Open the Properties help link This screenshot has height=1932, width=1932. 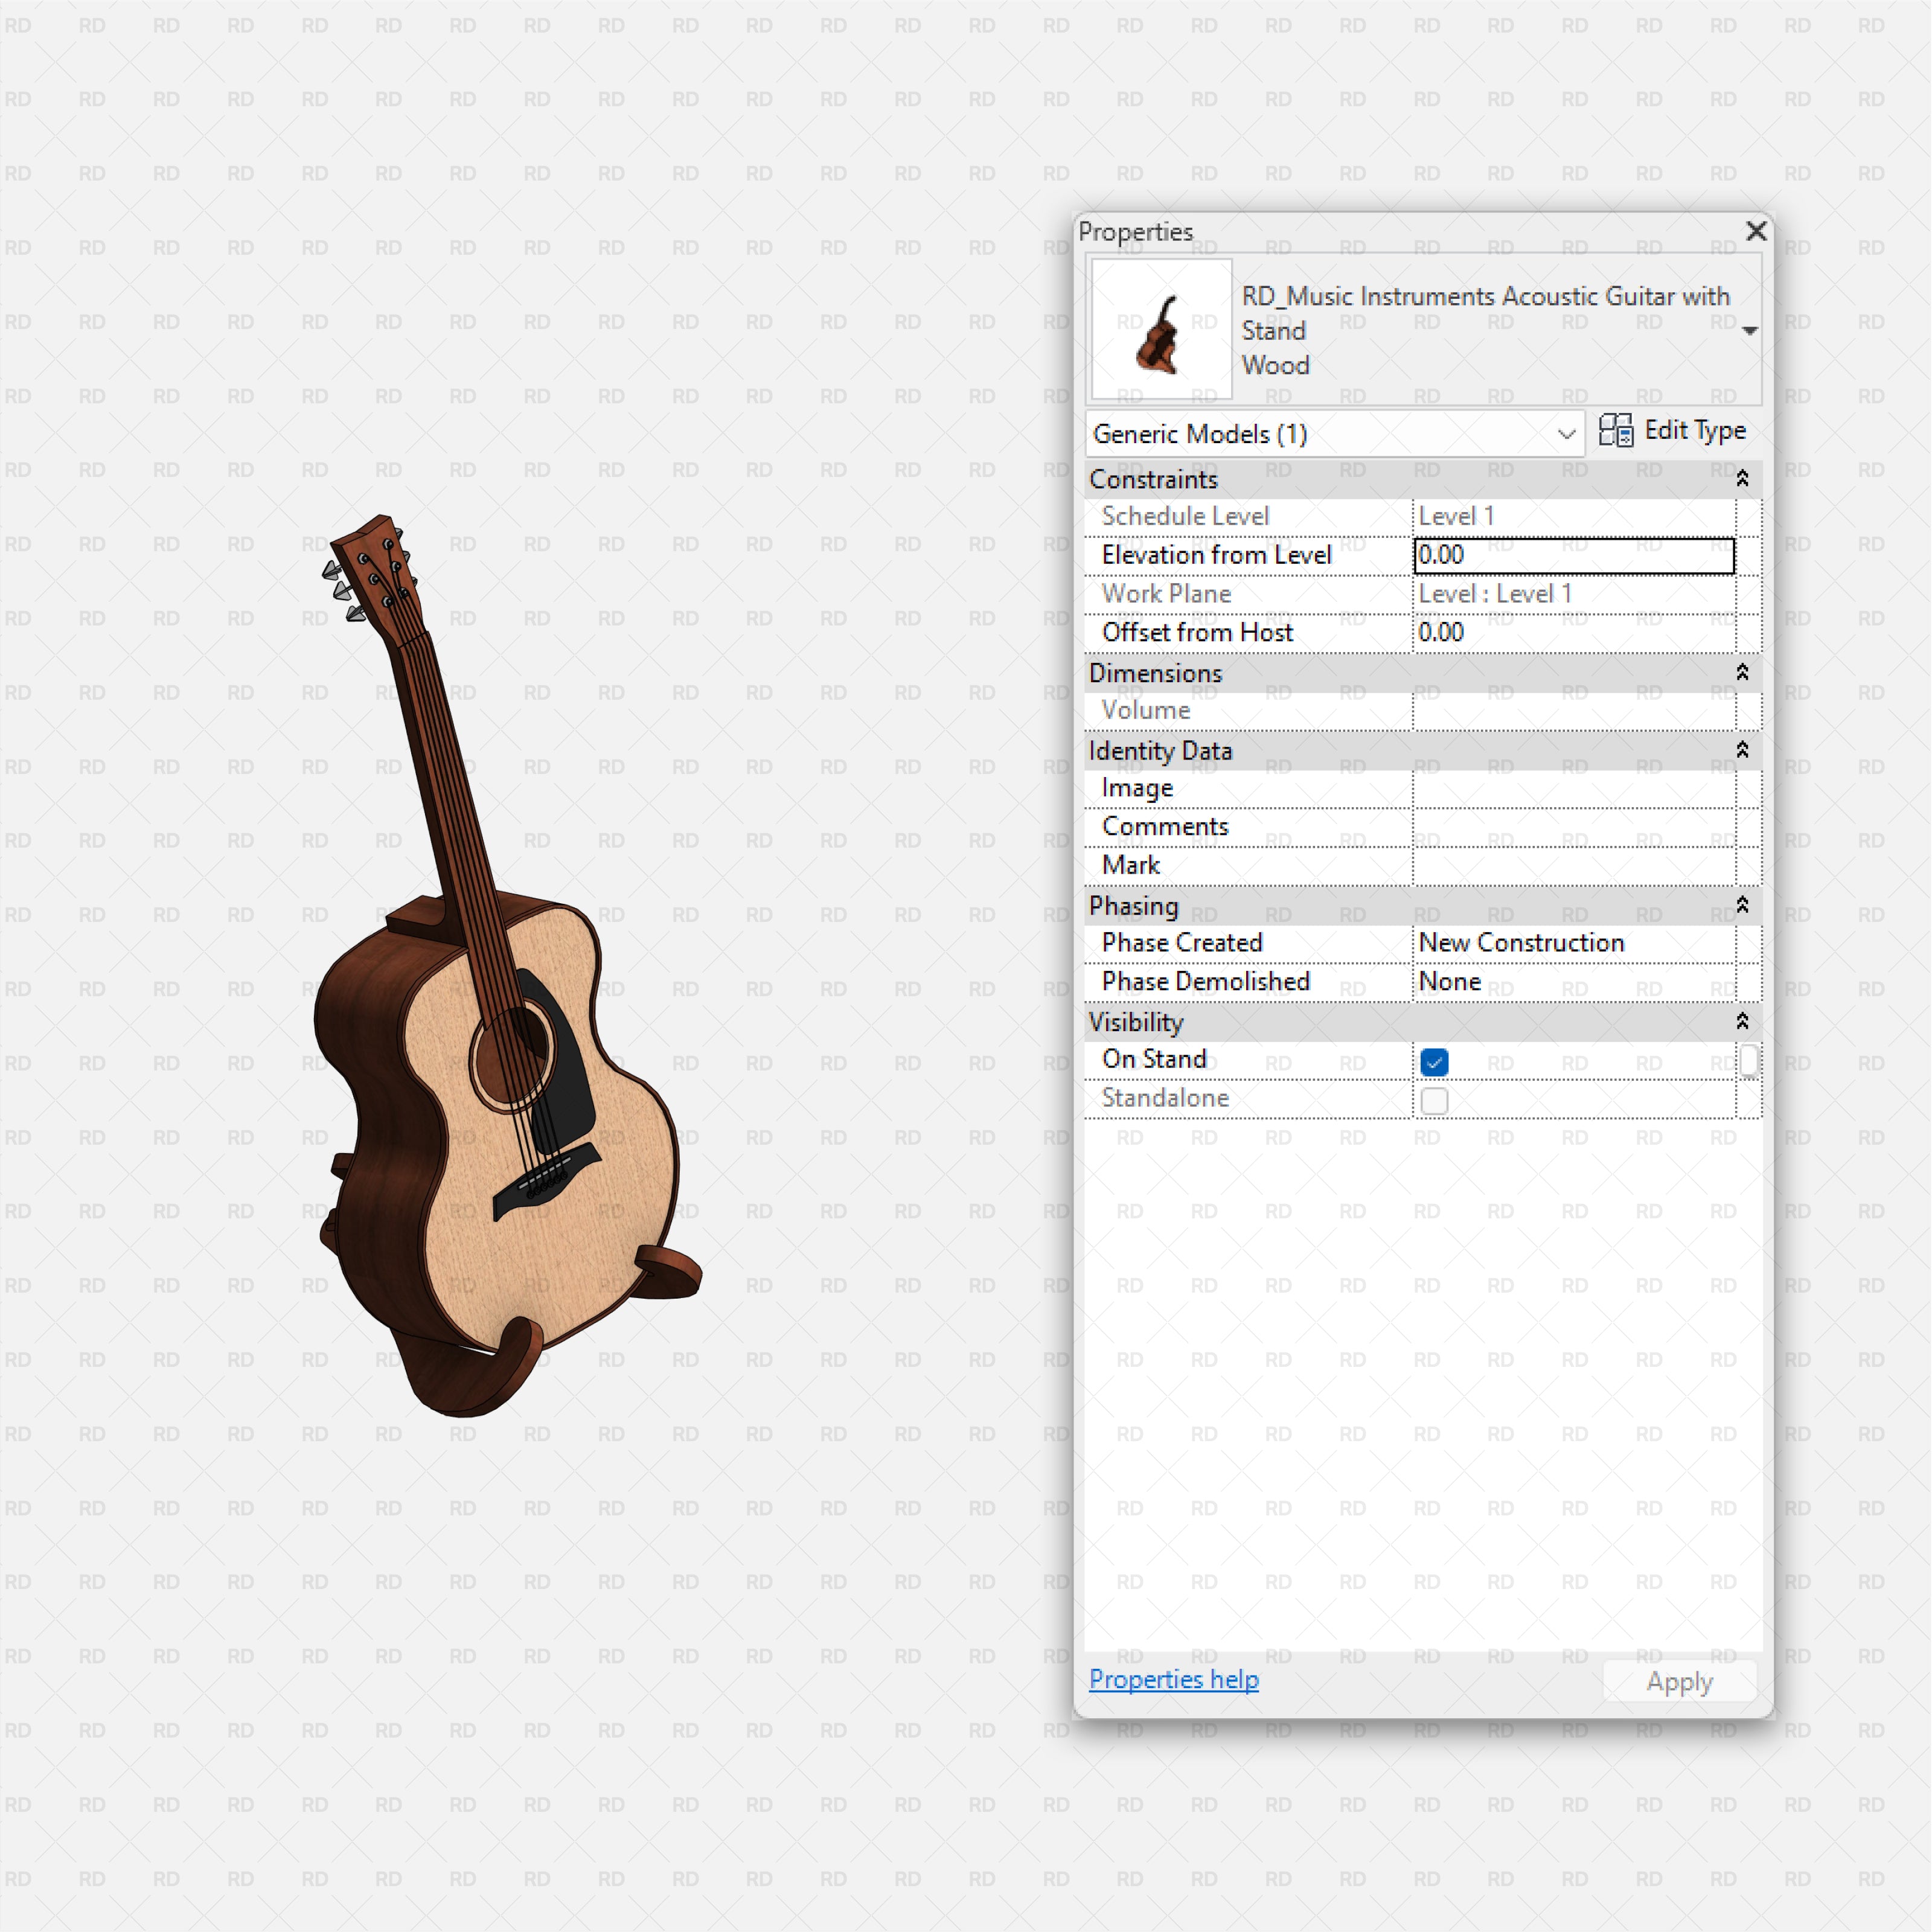tap(1173, 1680)
